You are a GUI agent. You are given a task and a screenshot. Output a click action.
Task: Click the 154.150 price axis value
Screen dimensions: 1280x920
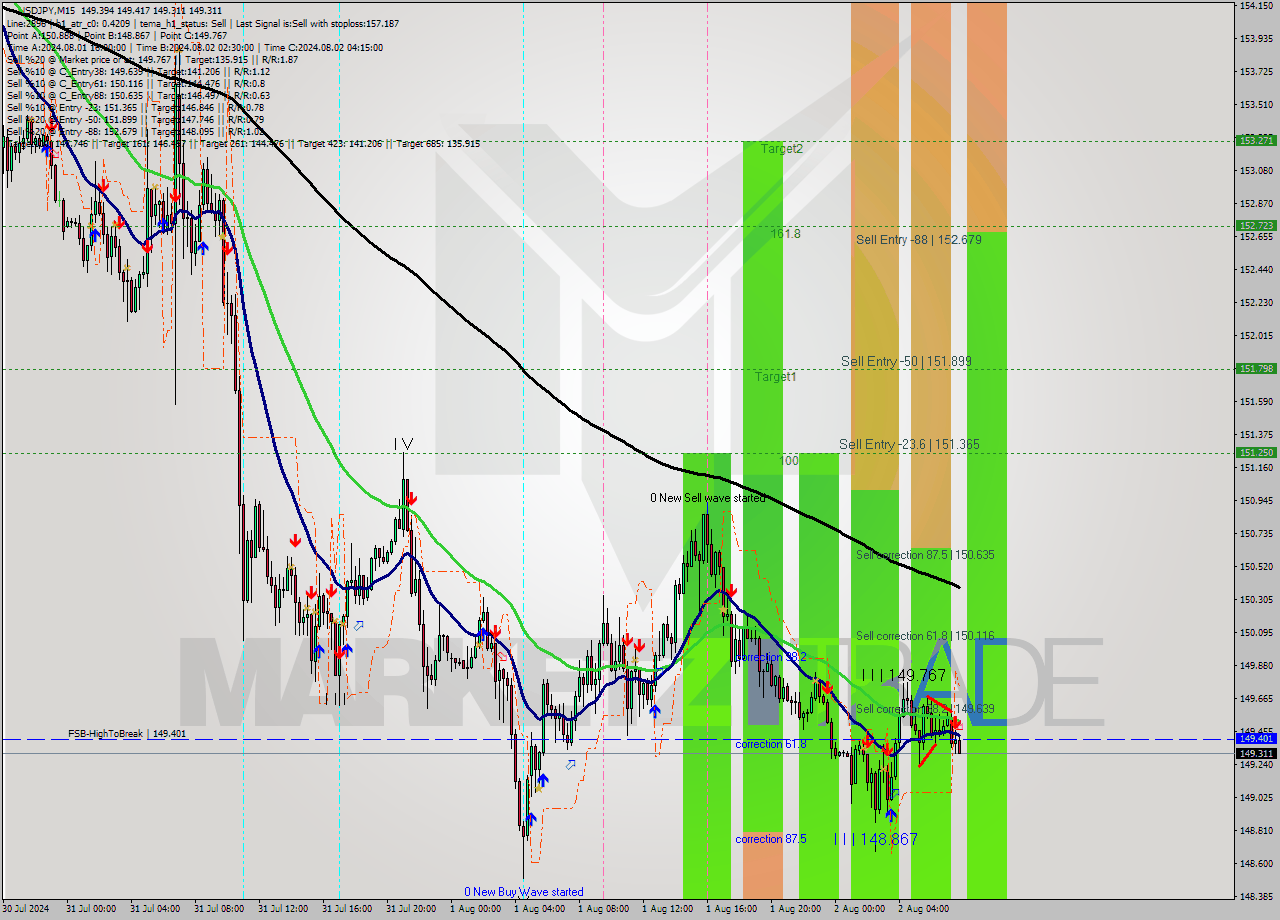tap(1256, 6)
